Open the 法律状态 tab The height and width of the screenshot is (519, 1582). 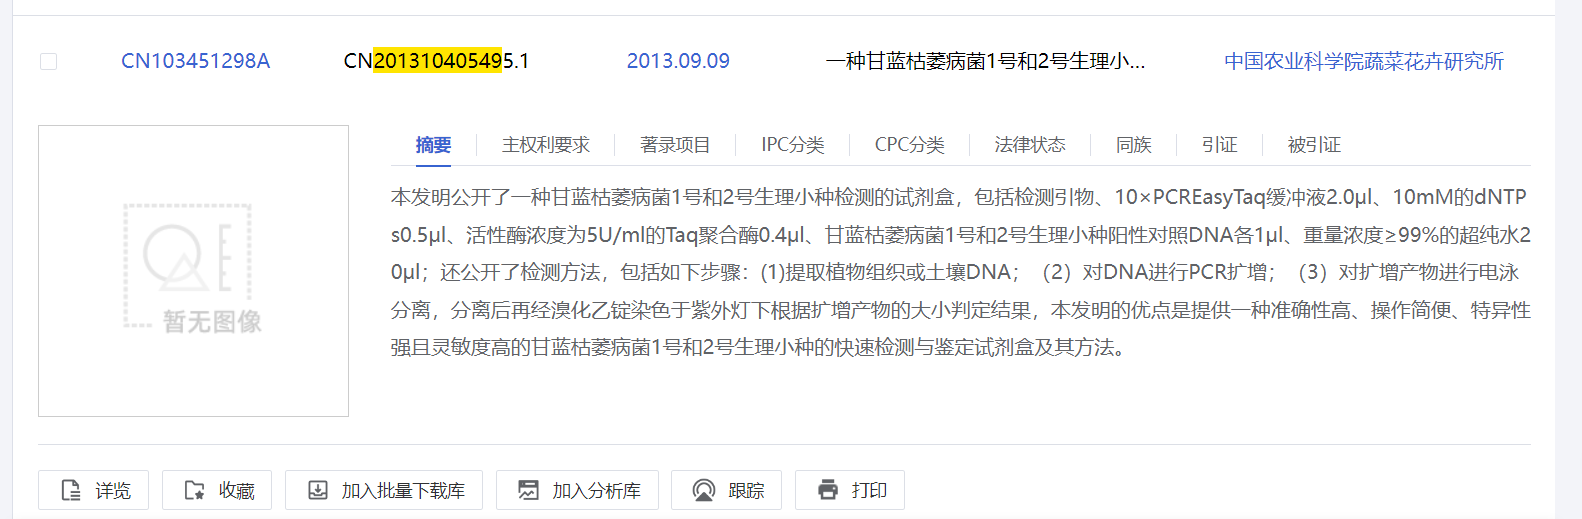coord(1029,145)
